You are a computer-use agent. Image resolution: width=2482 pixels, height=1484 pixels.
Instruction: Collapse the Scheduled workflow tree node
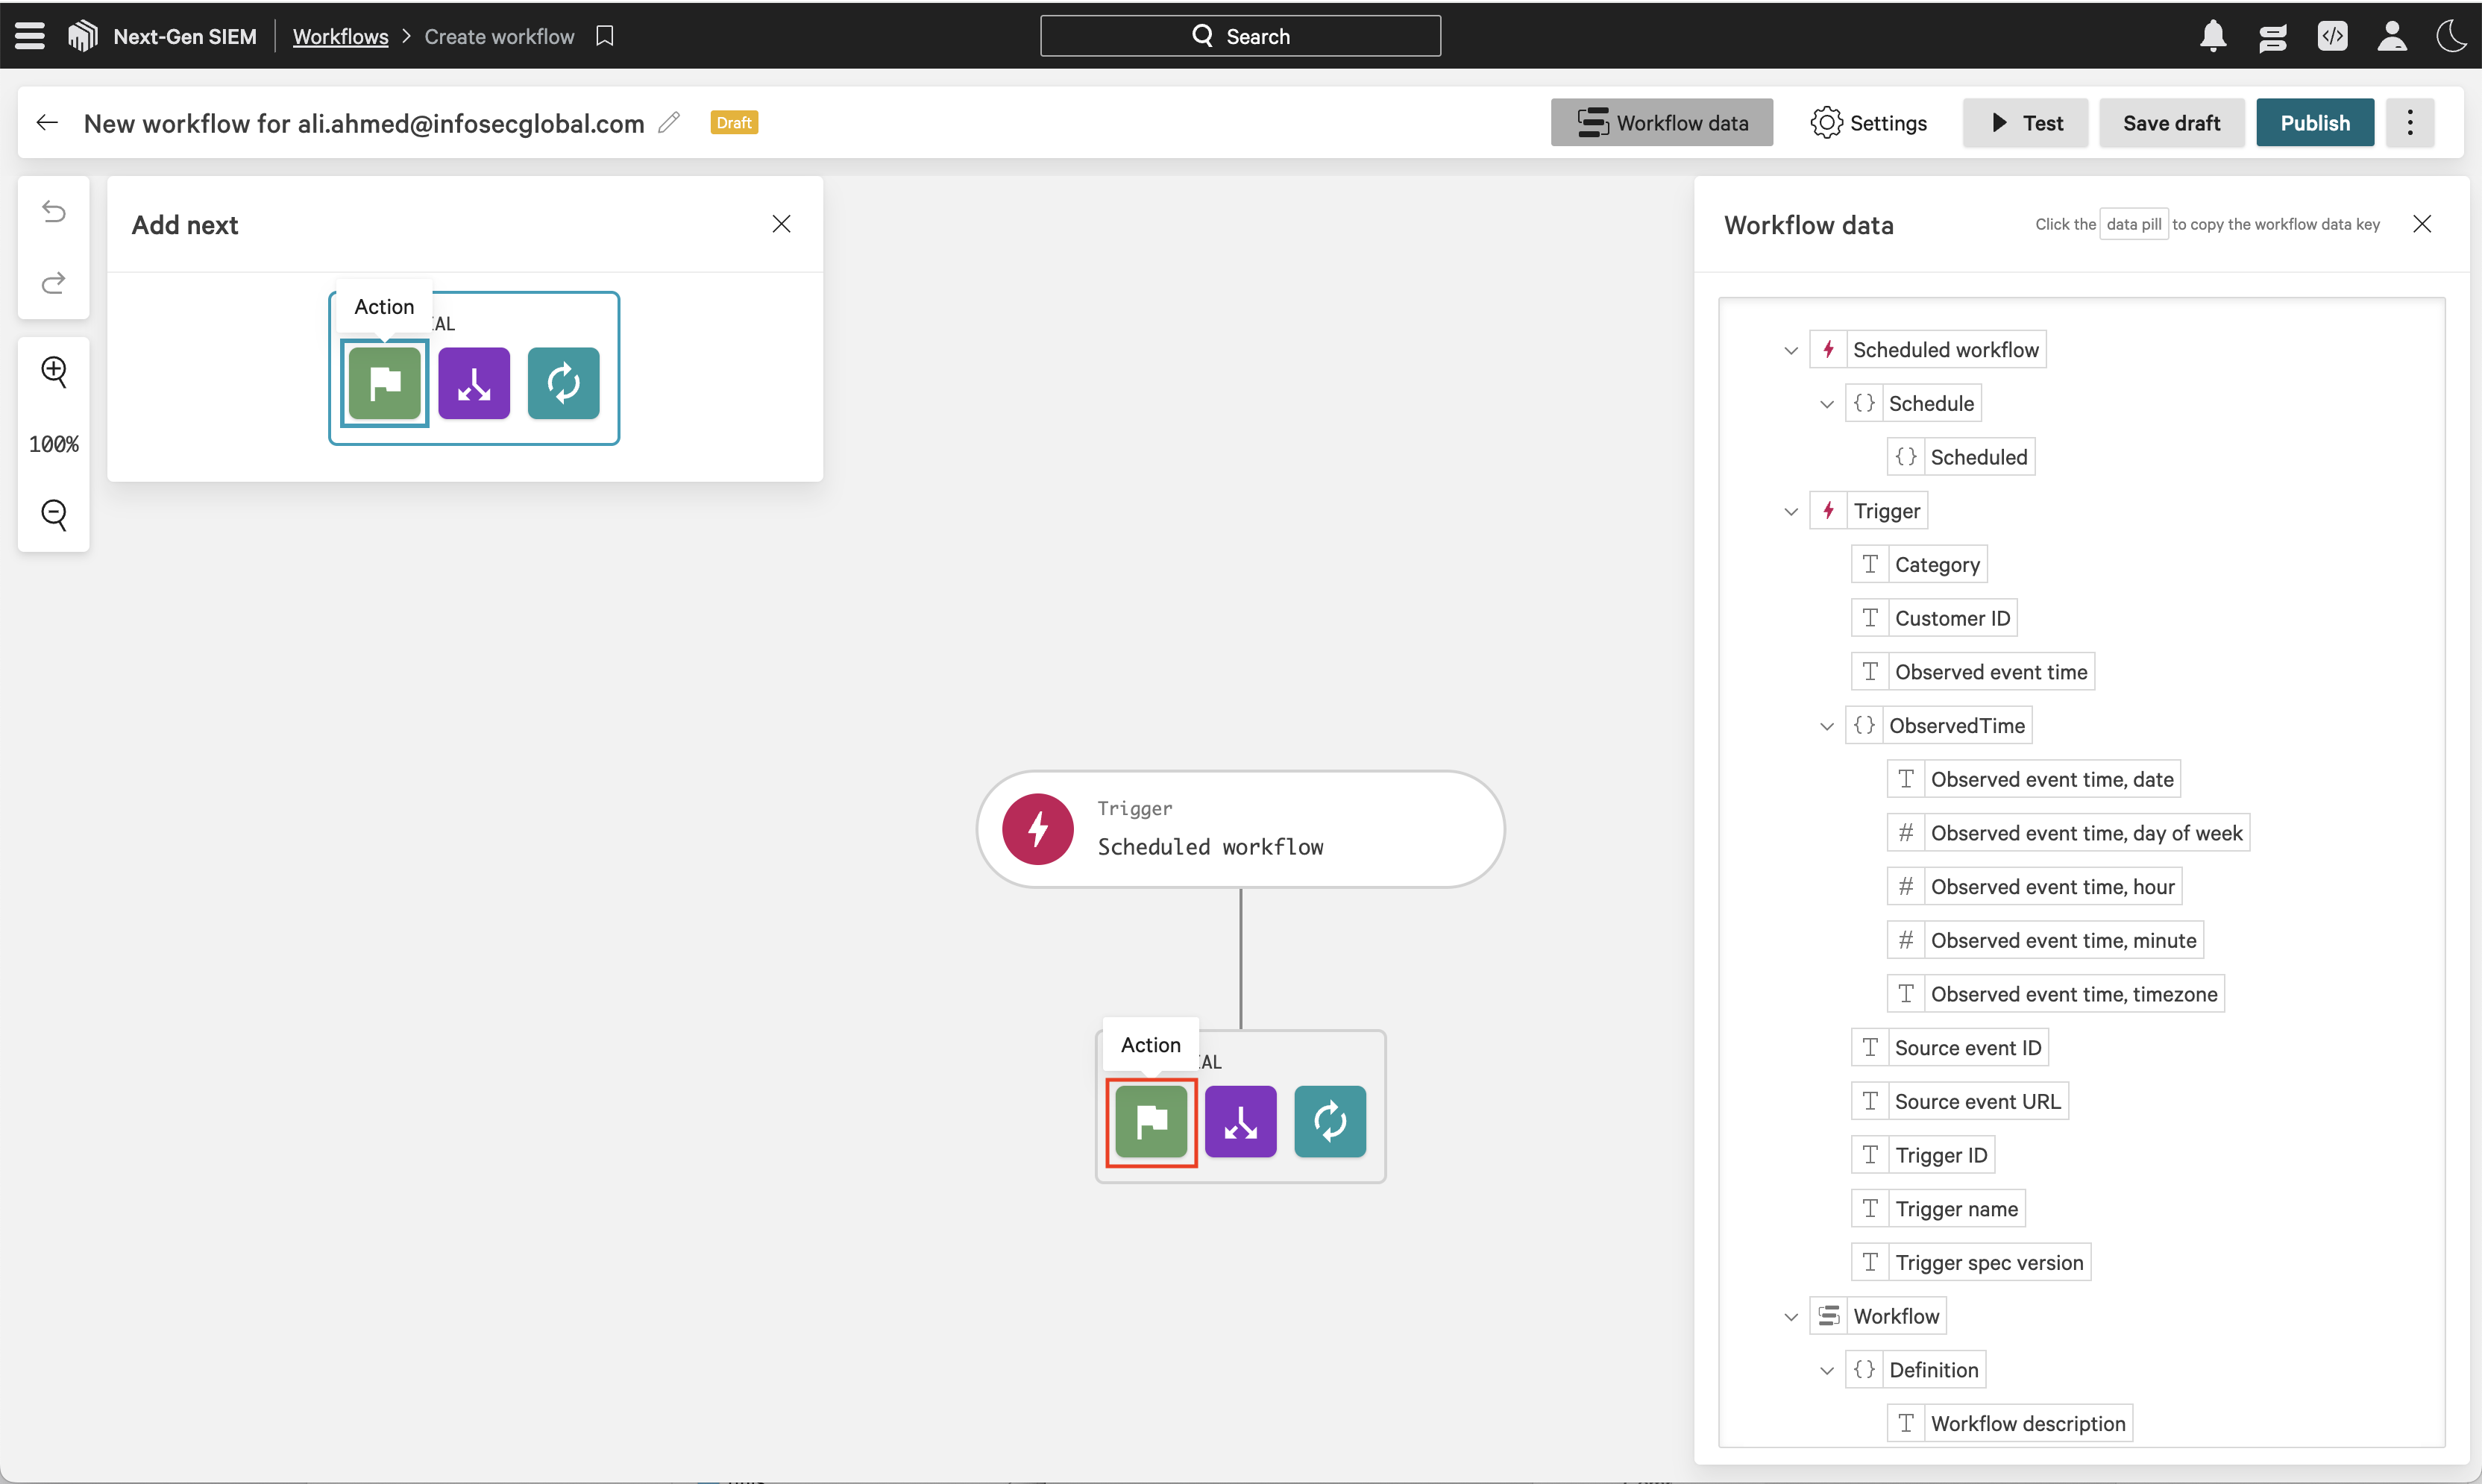(1791, 350)
